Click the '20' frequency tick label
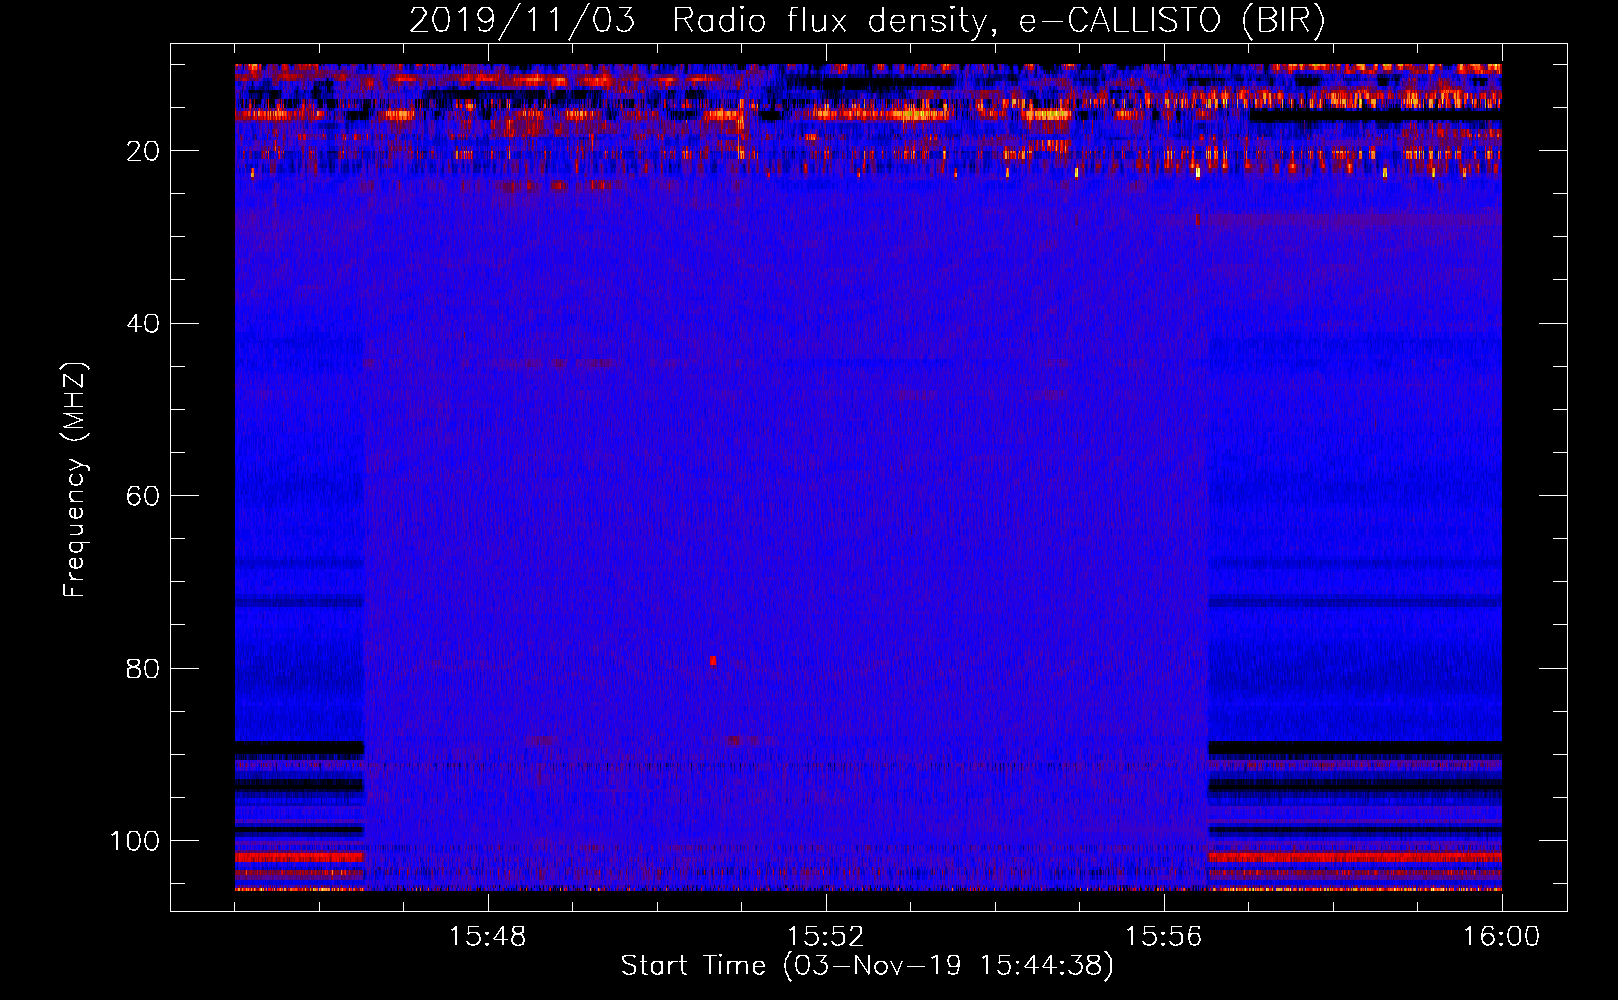 [x=143, y=151]
